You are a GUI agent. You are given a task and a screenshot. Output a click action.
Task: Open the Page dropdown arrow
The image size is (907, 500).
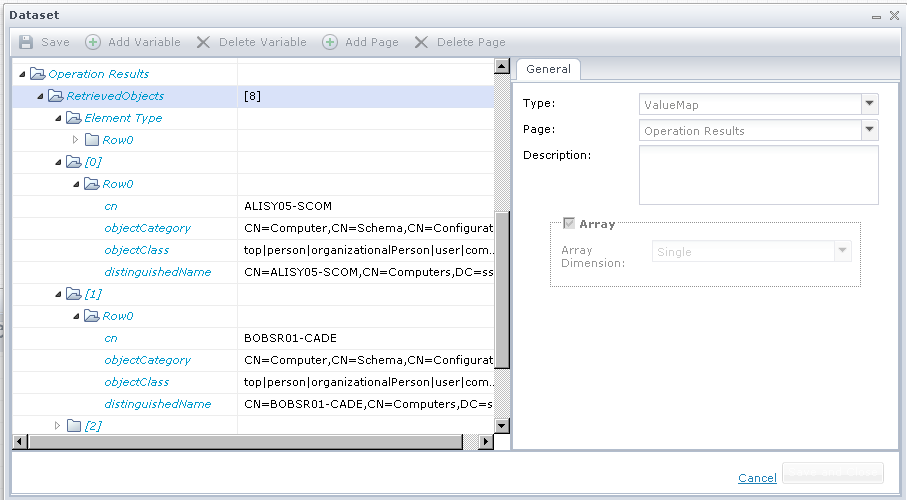pos(869,130)
